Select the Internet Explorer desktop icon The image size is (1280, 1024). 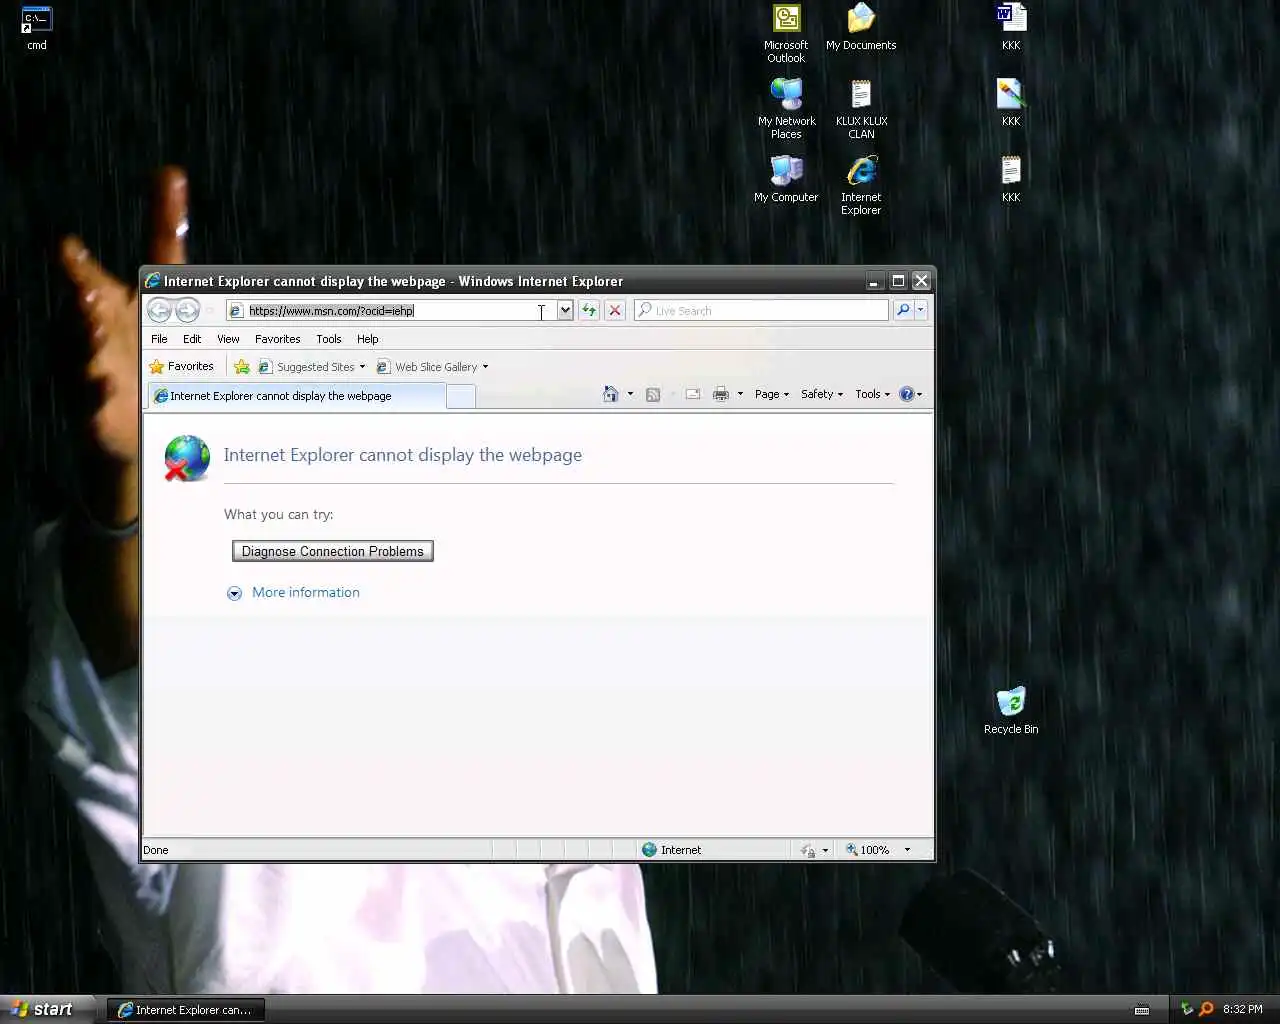click(x=861, y=185)
